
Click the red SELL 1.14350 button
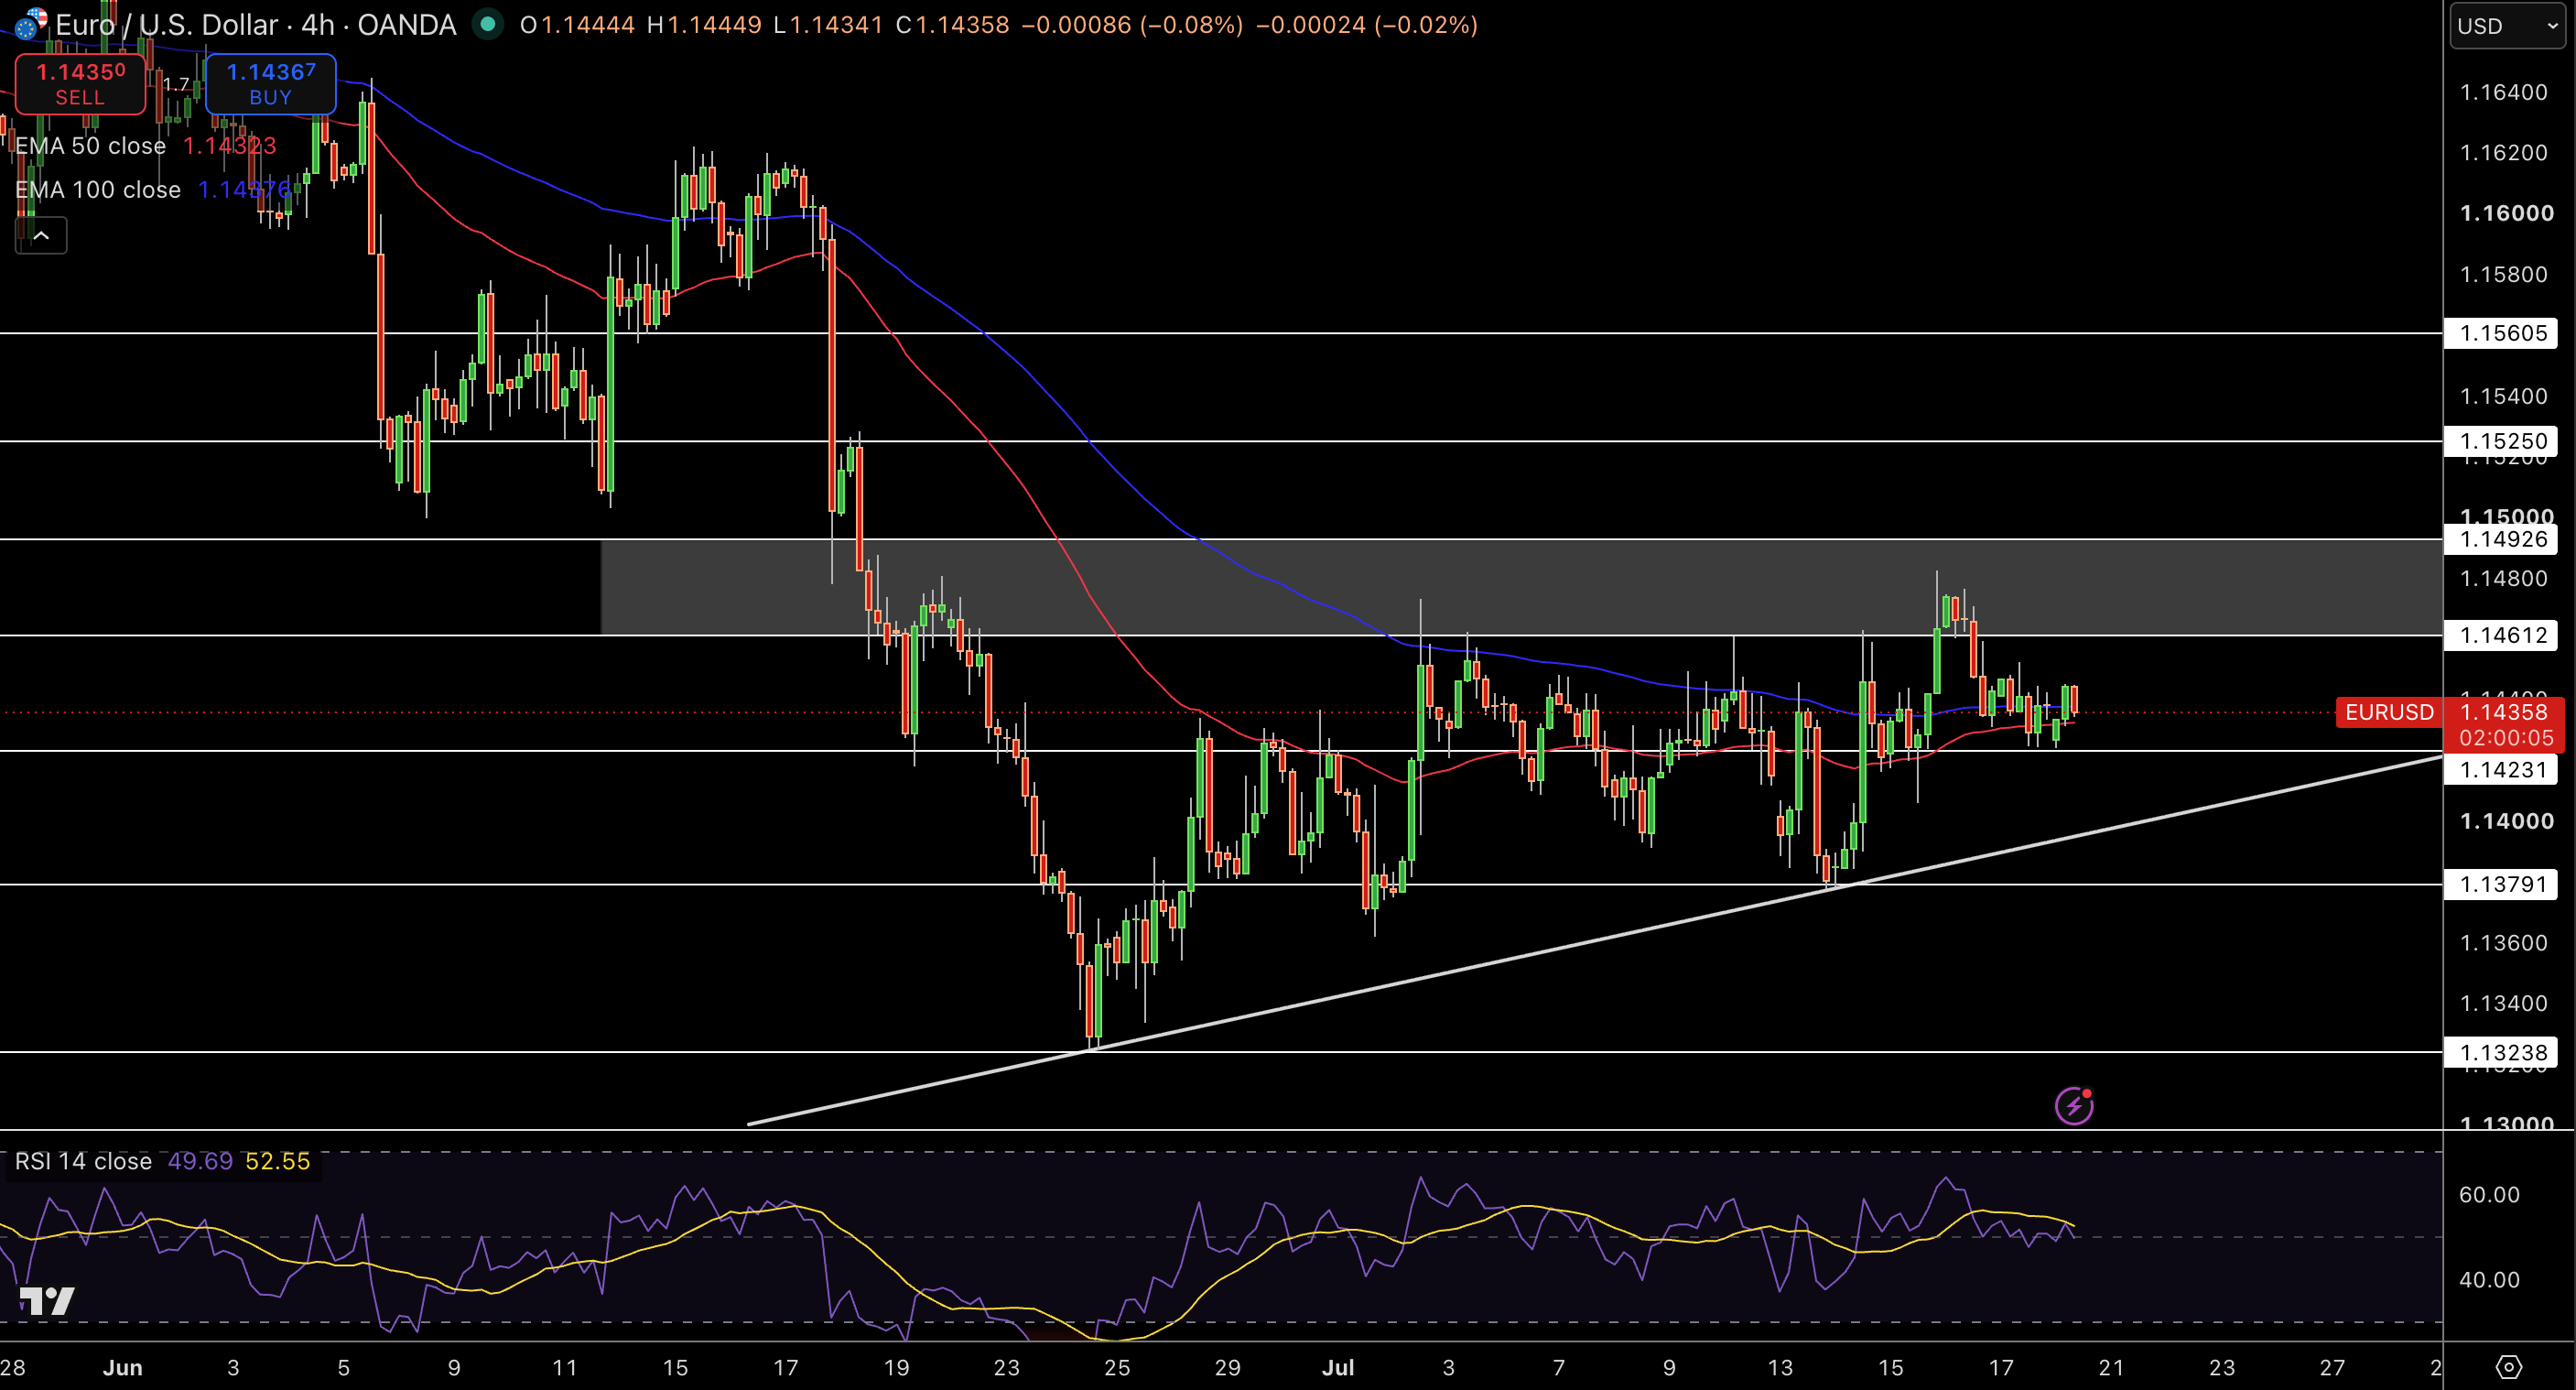pos(80,84)
